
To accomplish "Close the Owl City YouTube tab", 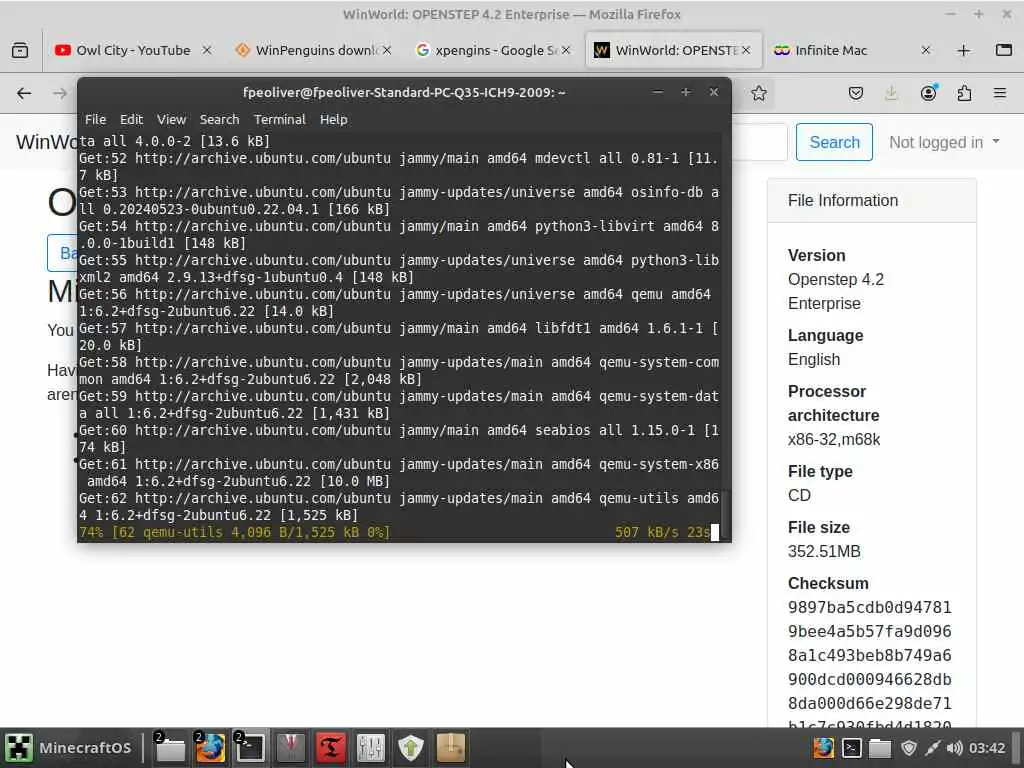I will [x=206, y=50].
